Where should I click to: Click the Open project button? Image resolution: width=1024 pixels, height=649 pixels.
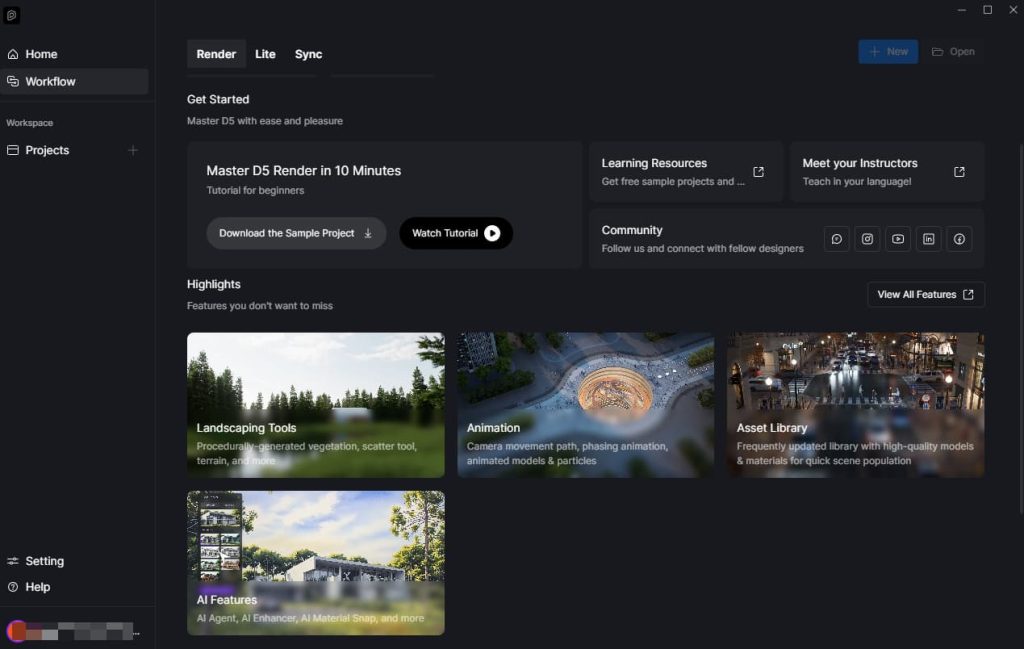(x=953, y=52)
